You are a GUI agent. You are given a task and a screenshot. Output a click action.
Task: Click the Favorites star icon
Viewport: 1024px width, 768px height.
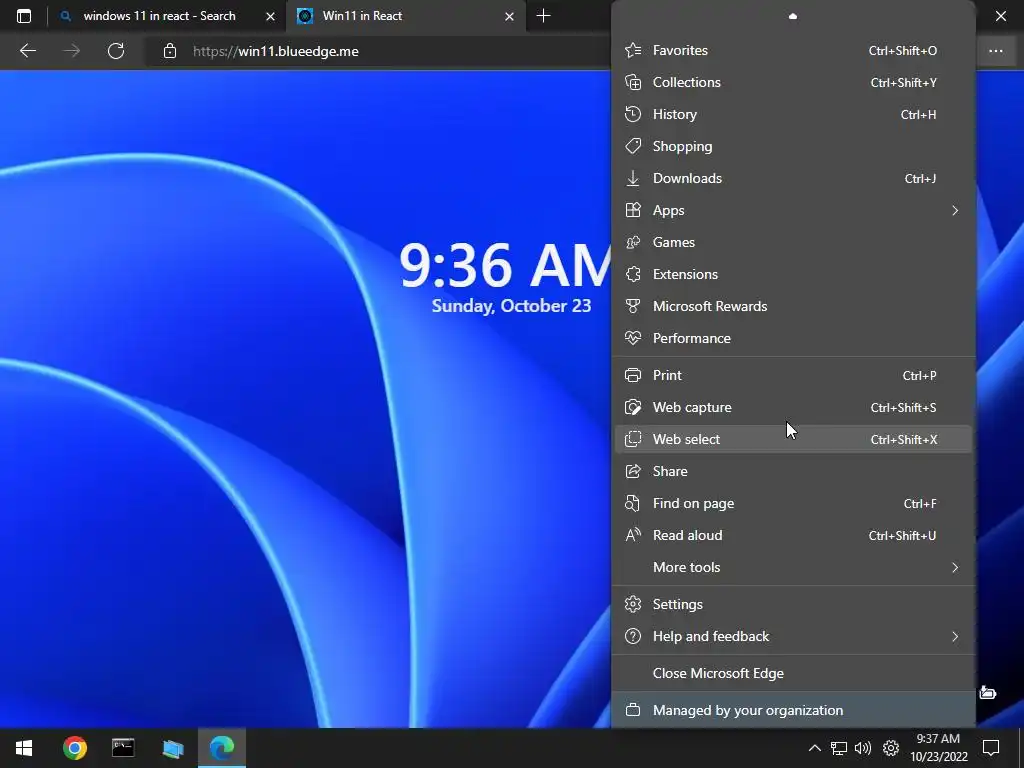point(633,50)
